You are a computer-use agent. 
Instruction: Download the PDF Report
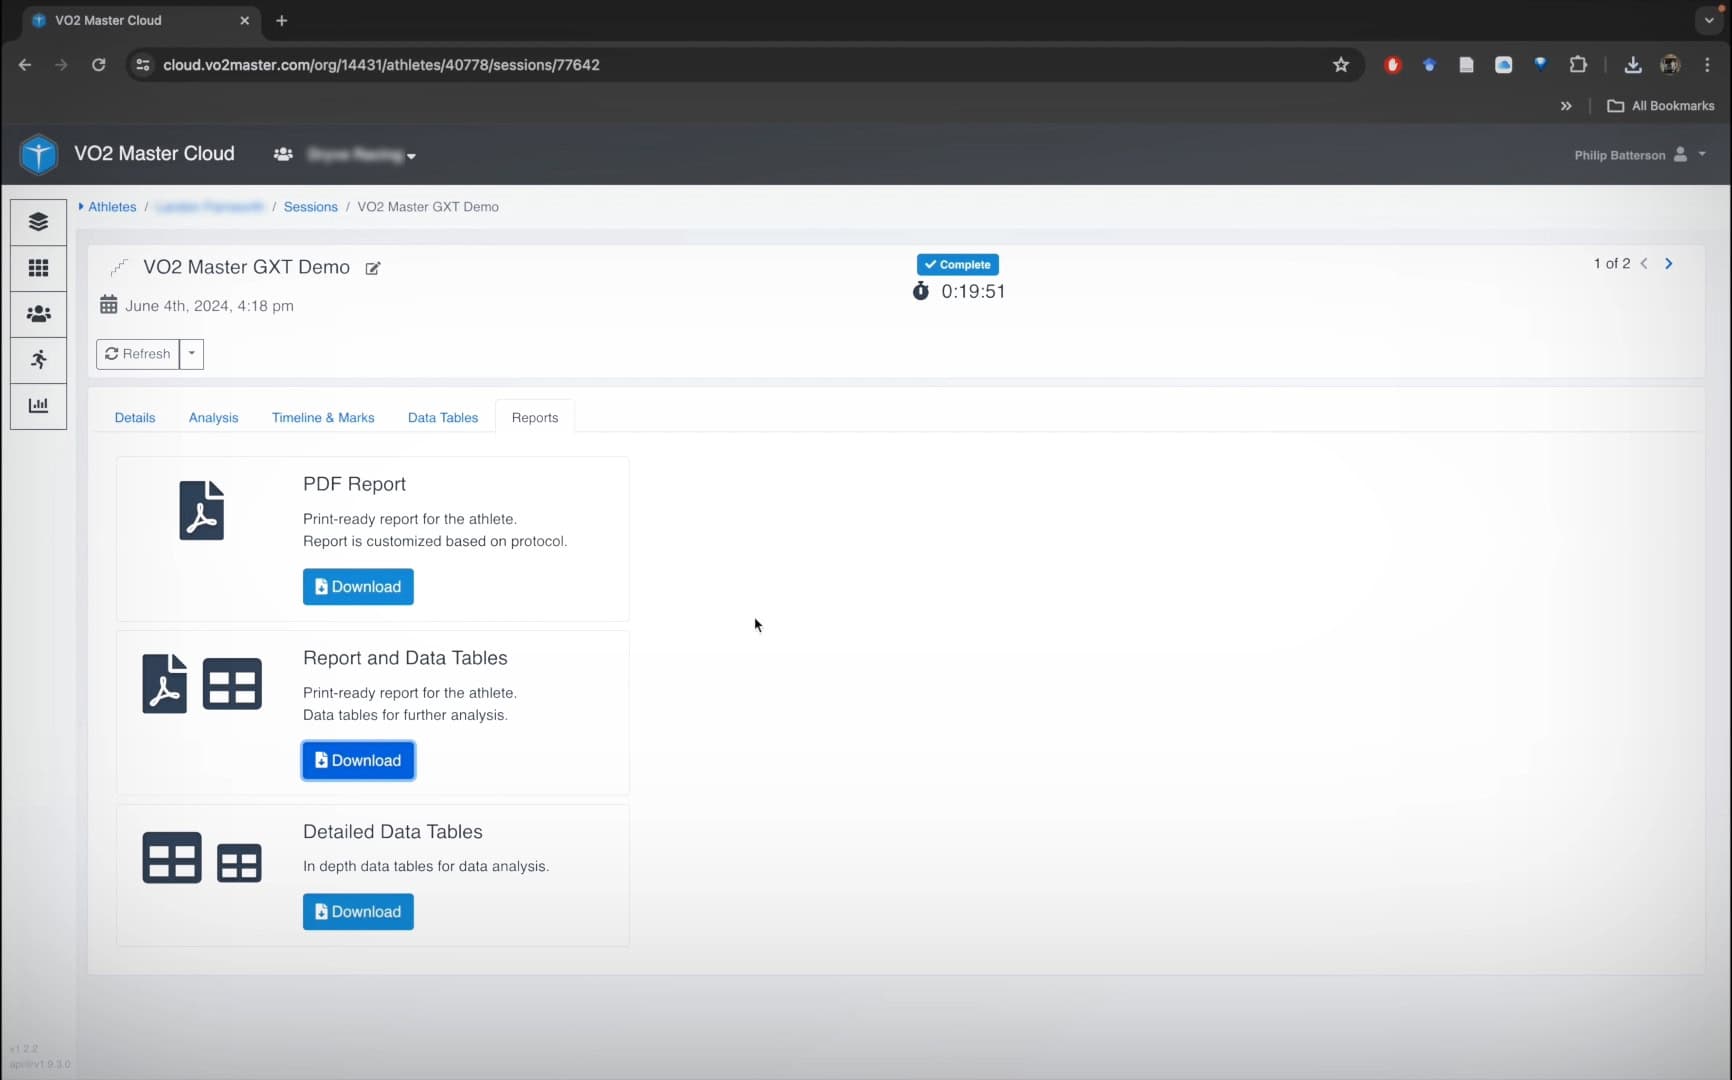tap(358, 587)
